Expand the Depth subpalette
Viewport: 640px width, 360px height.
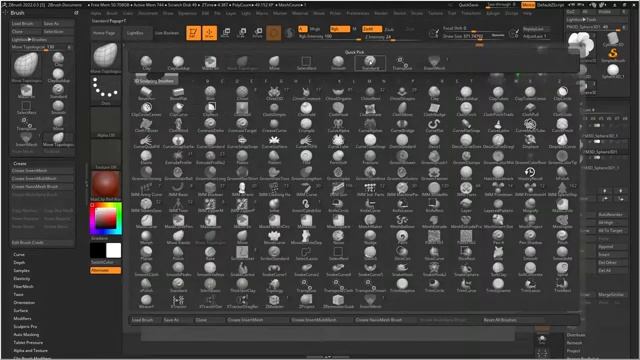pos(19,262)
